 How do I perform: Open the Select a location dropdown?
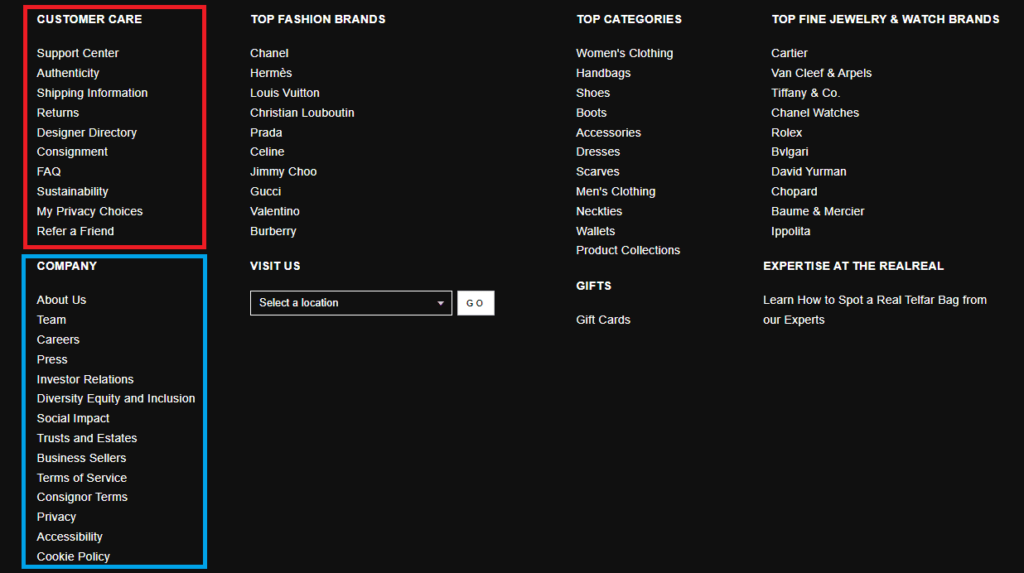(350, 303)
